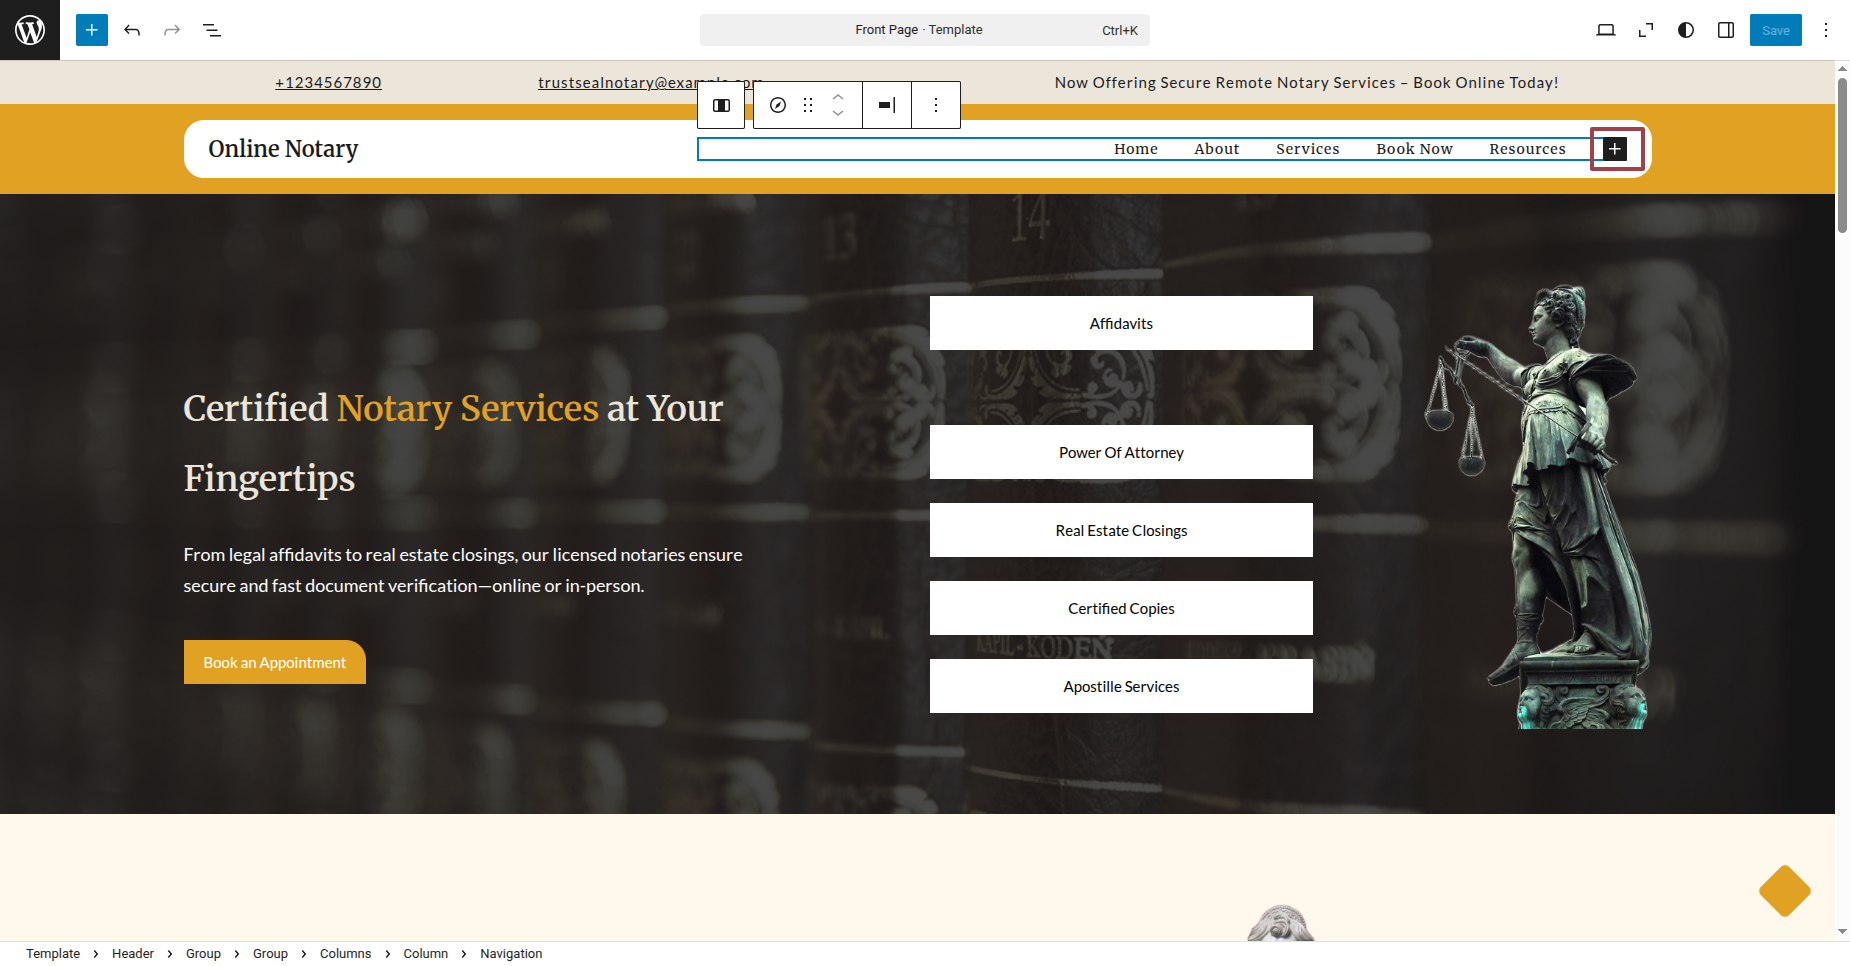
Task: Open the justify items alignment control
Action: tap(887, 105)
